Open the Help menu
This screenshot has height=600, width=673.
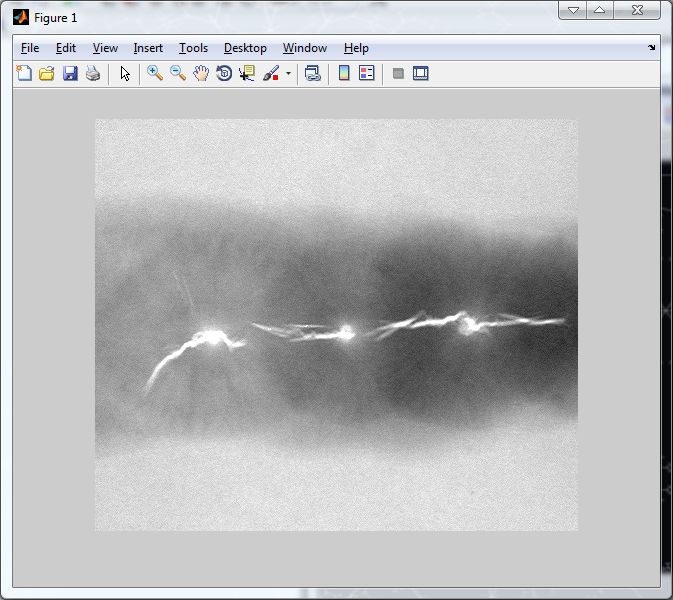pyautogui.click(x=356, y=48)
